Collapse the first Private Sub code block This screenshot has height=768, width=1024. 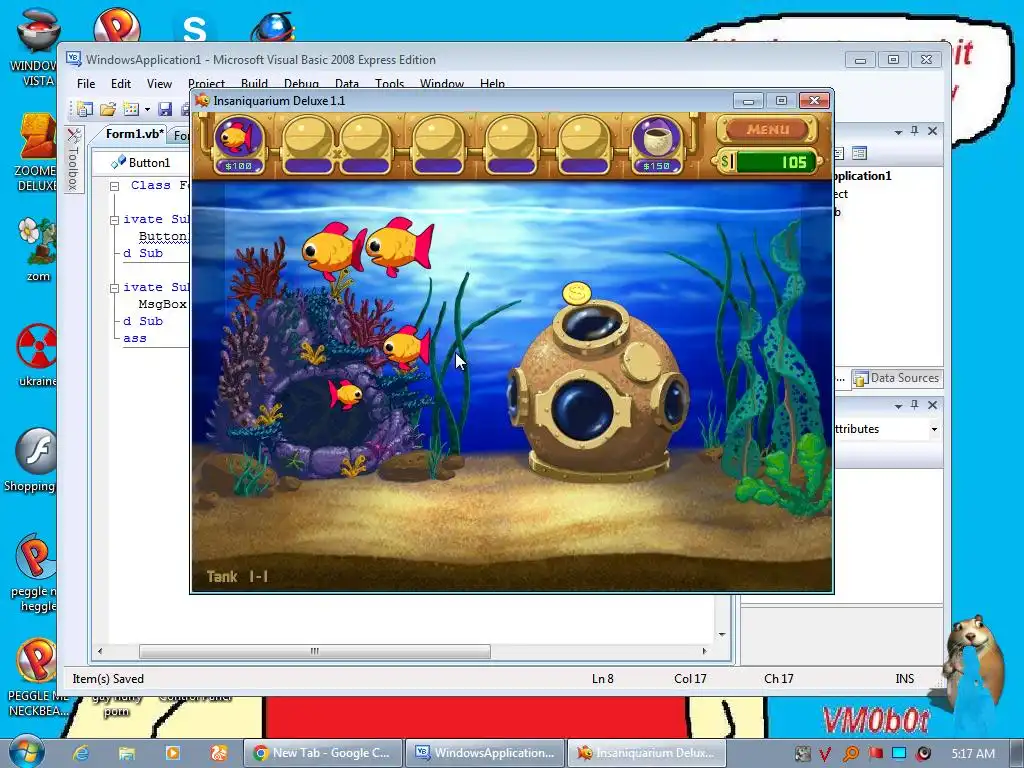tap(114, 220)
